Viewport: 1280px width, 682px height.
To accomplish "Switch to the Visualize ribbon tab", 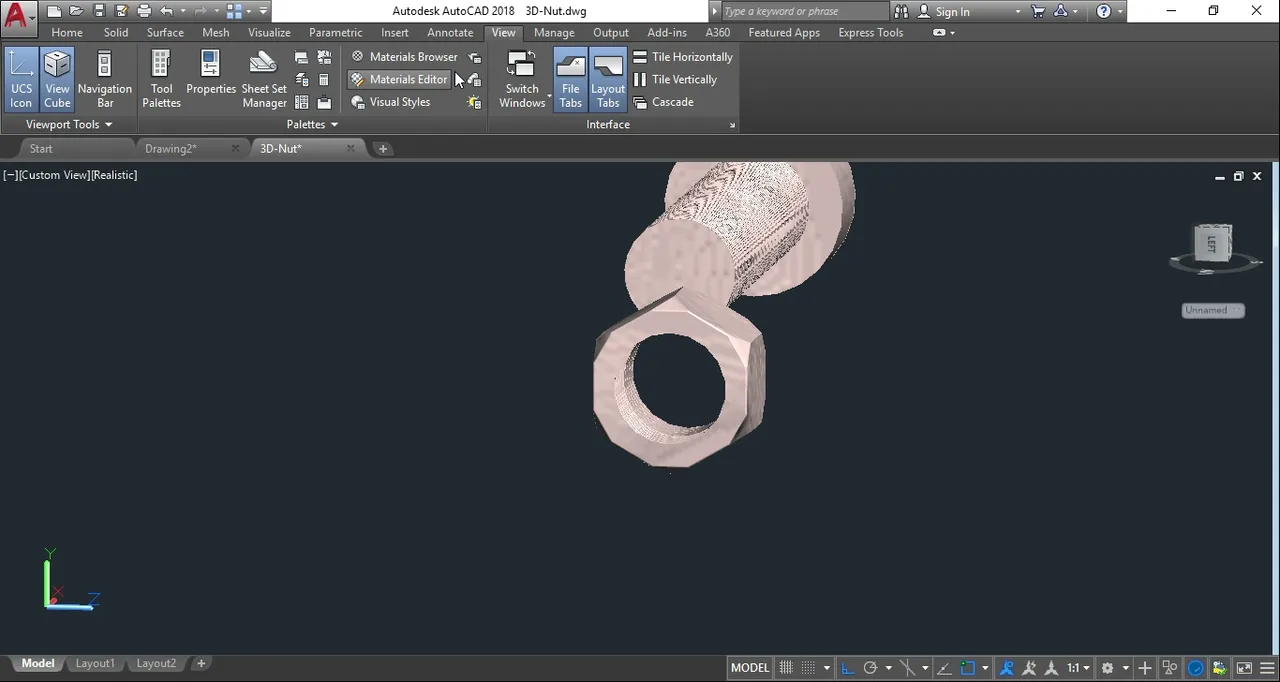I will click(x=269, y=33).
